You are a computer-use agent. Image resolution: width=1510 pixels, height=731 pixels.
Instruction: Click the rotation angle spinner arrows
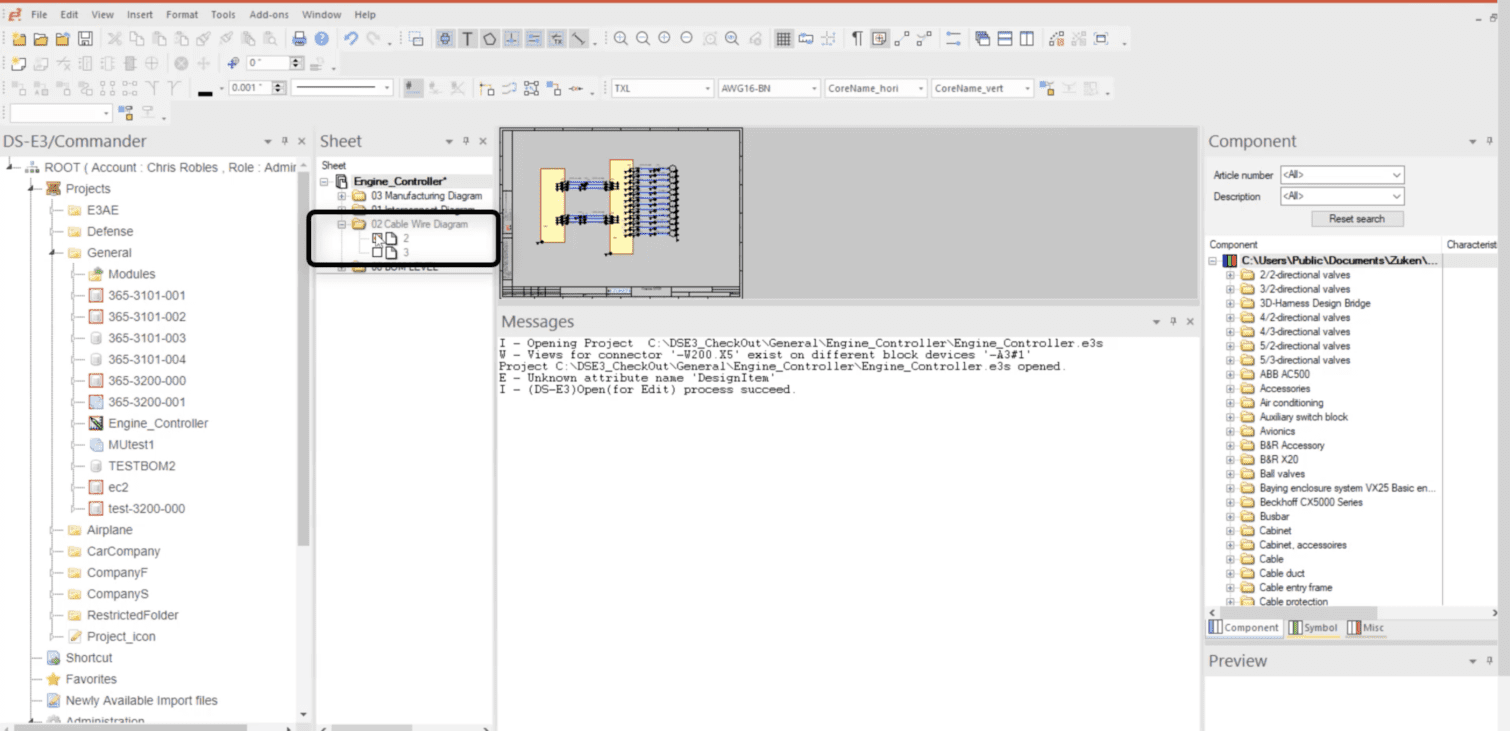296,63
